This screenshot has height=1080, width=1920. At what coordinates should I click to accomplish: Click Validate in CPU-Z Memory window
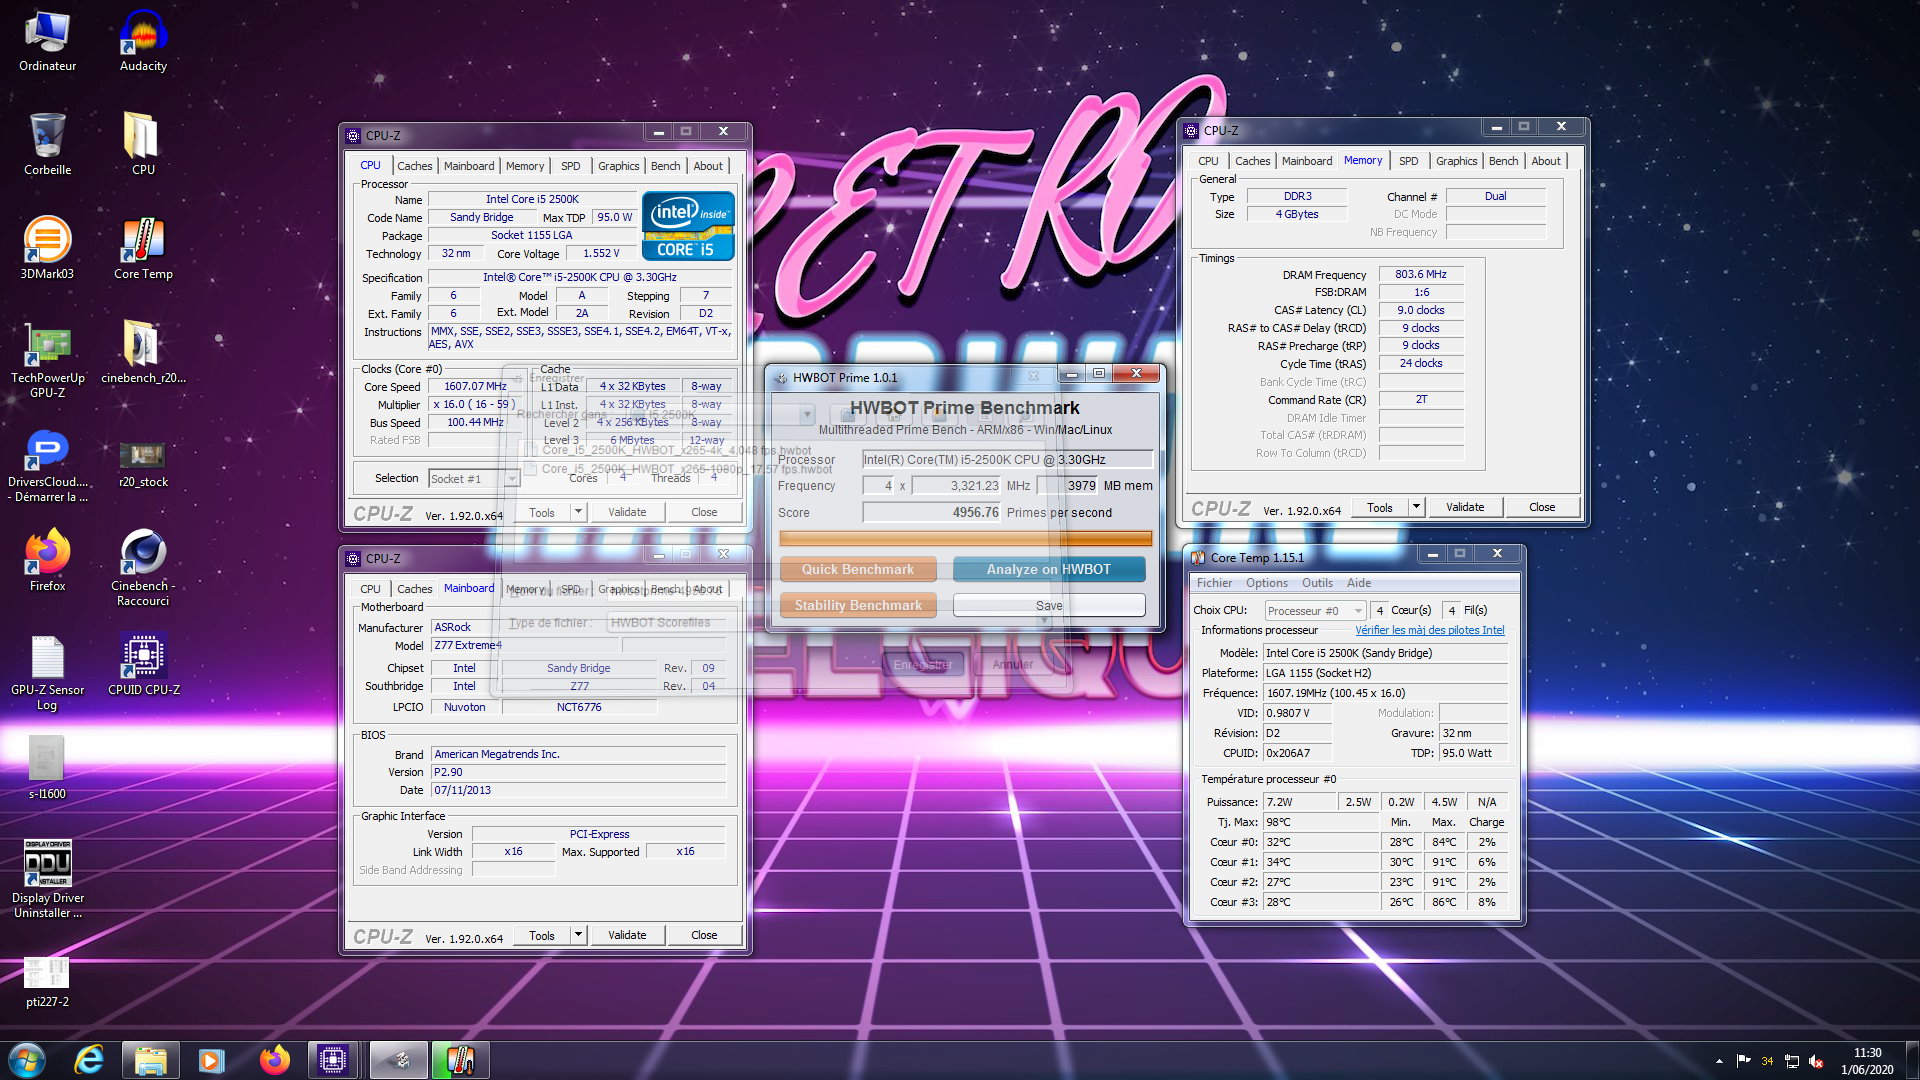[1464, 507]
